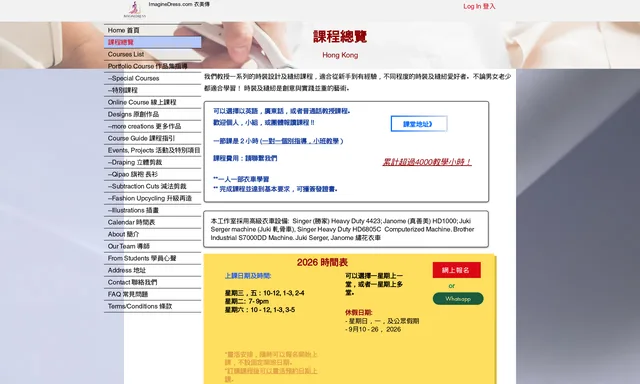Viewport: 640px width, 384px height.
Task: Open the Log In 登入 link
Action: pyautogui.click(x=479, y=7)
